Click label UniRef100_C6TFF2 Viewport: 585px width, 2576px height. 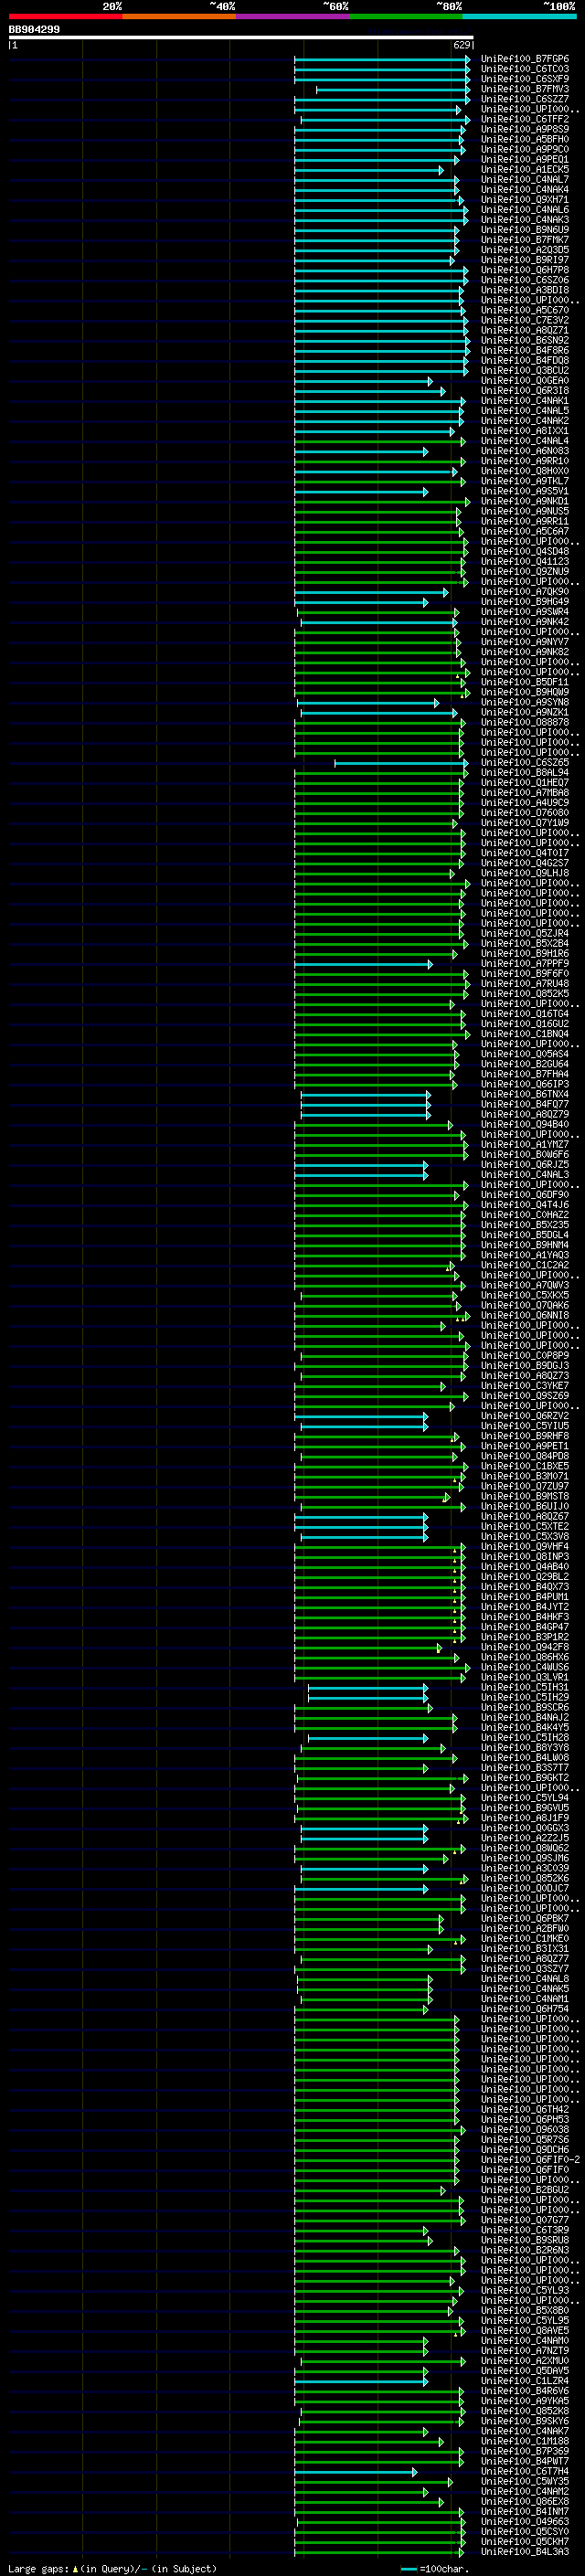pos(525,119)
